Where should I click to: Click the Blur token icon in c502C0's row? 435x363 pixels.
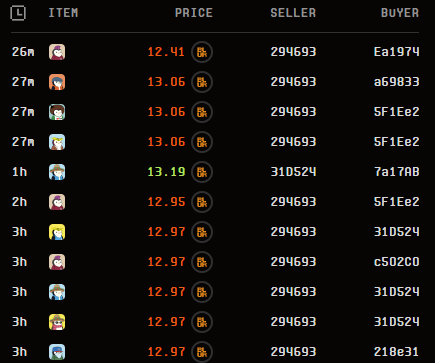pyautogui.click(x=202, y=262)
